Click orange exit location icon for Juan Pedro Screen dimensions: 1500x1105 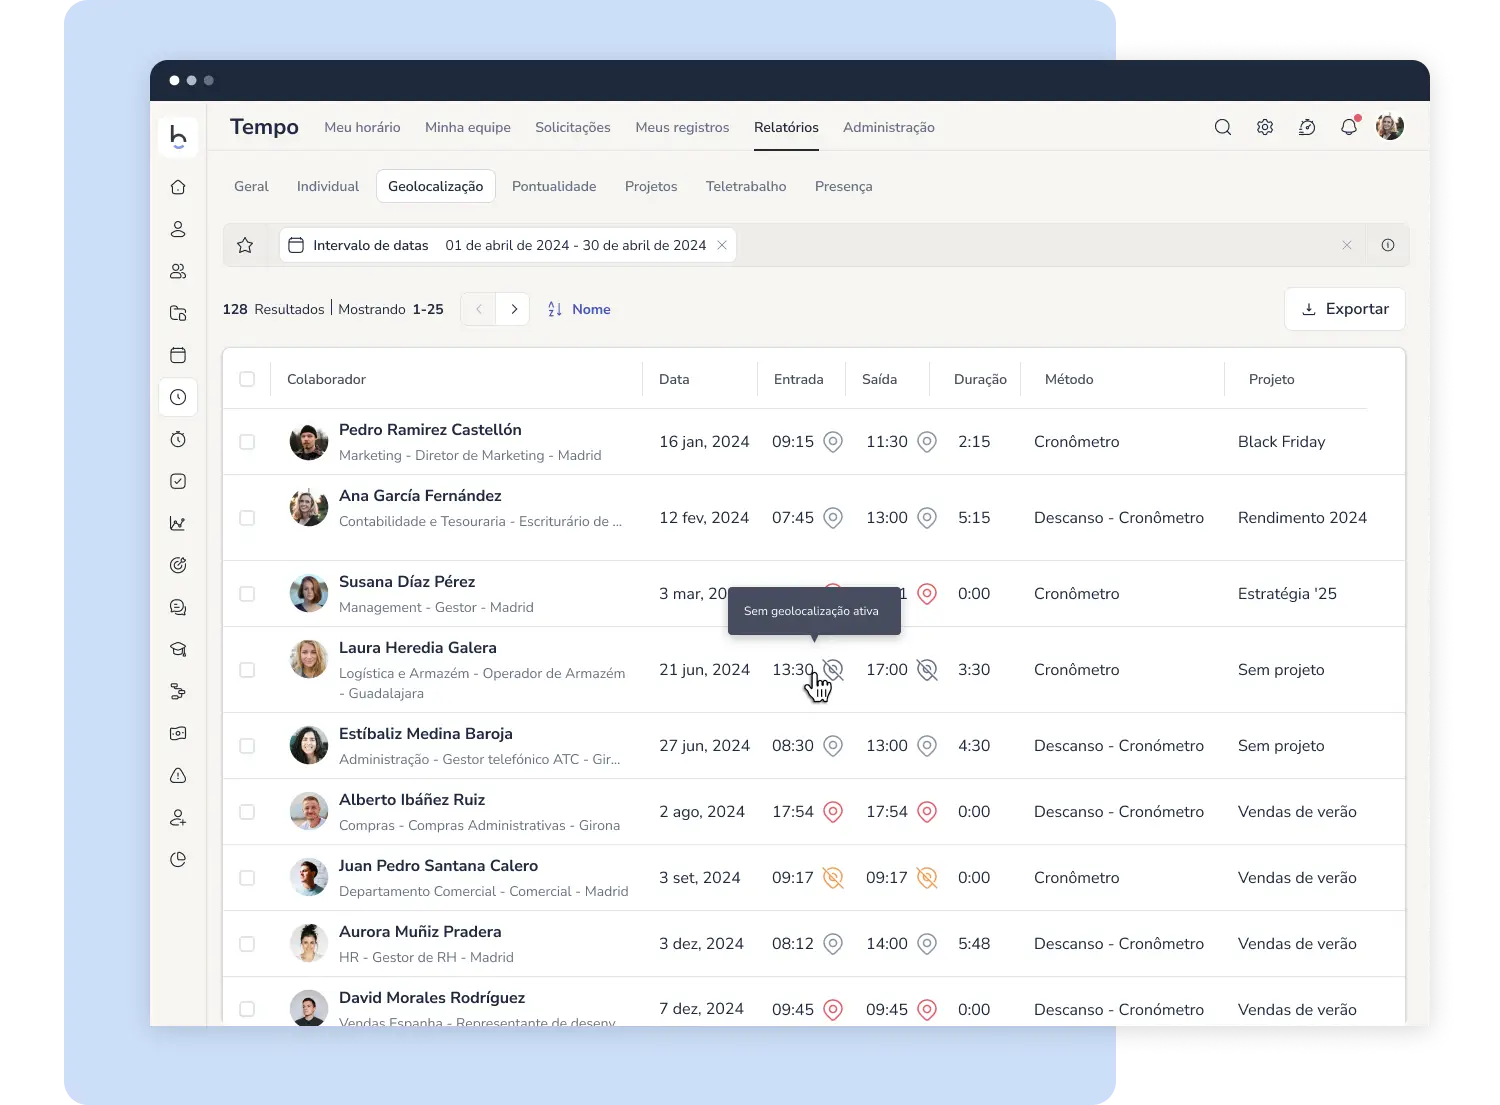point(927,878)
